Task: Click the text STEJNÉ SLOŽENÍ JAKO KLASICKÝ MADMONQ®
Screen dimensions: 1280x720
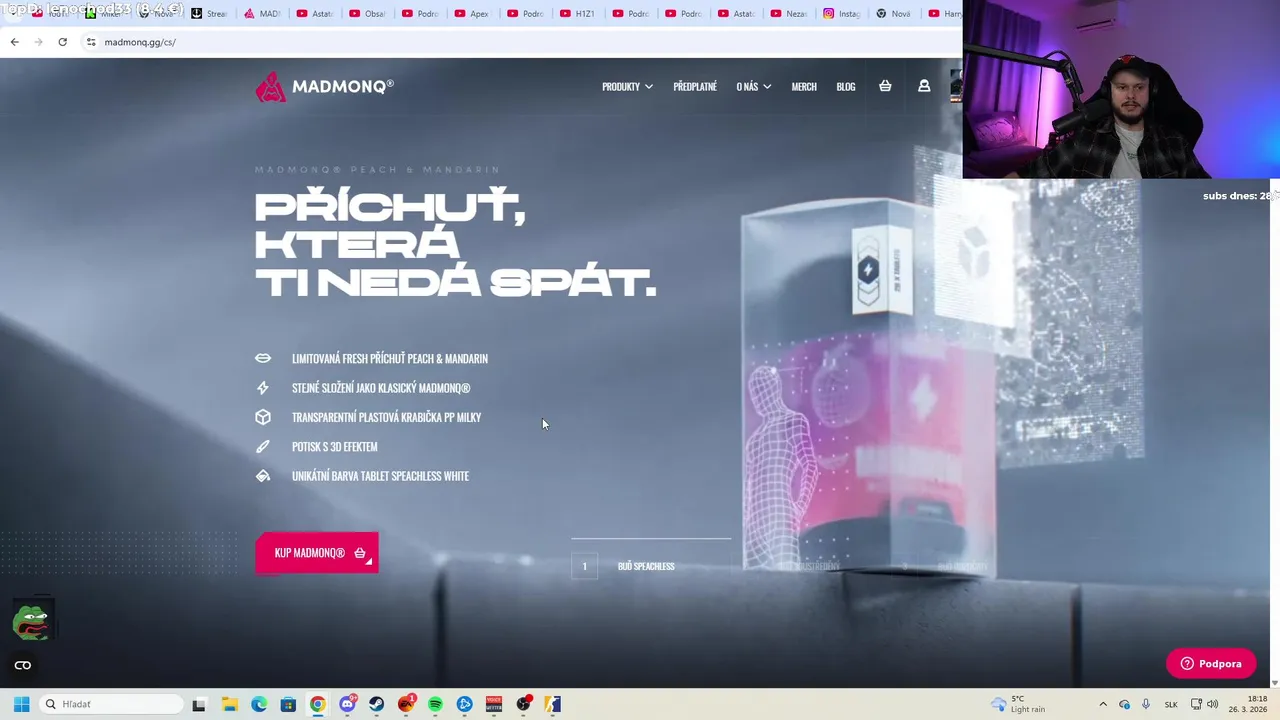Action: 381,388
